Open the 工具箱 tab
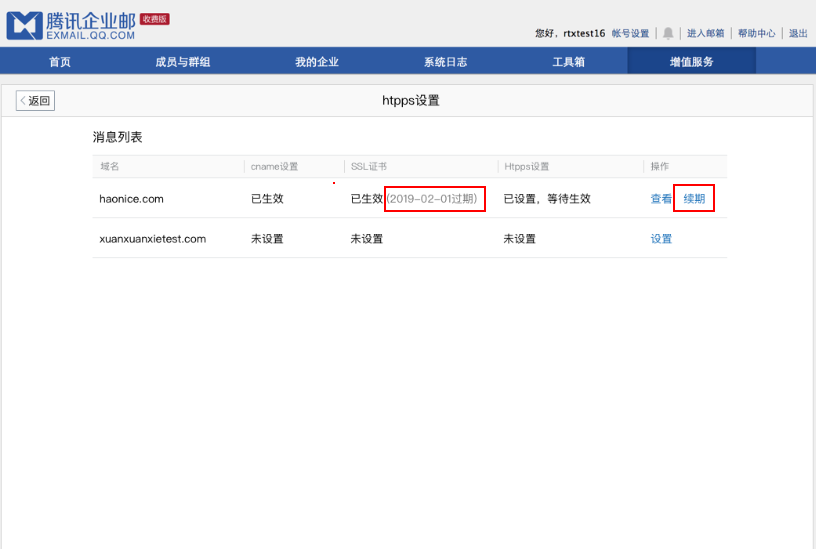Screen dimensions: 816x549 click(569, 62)
